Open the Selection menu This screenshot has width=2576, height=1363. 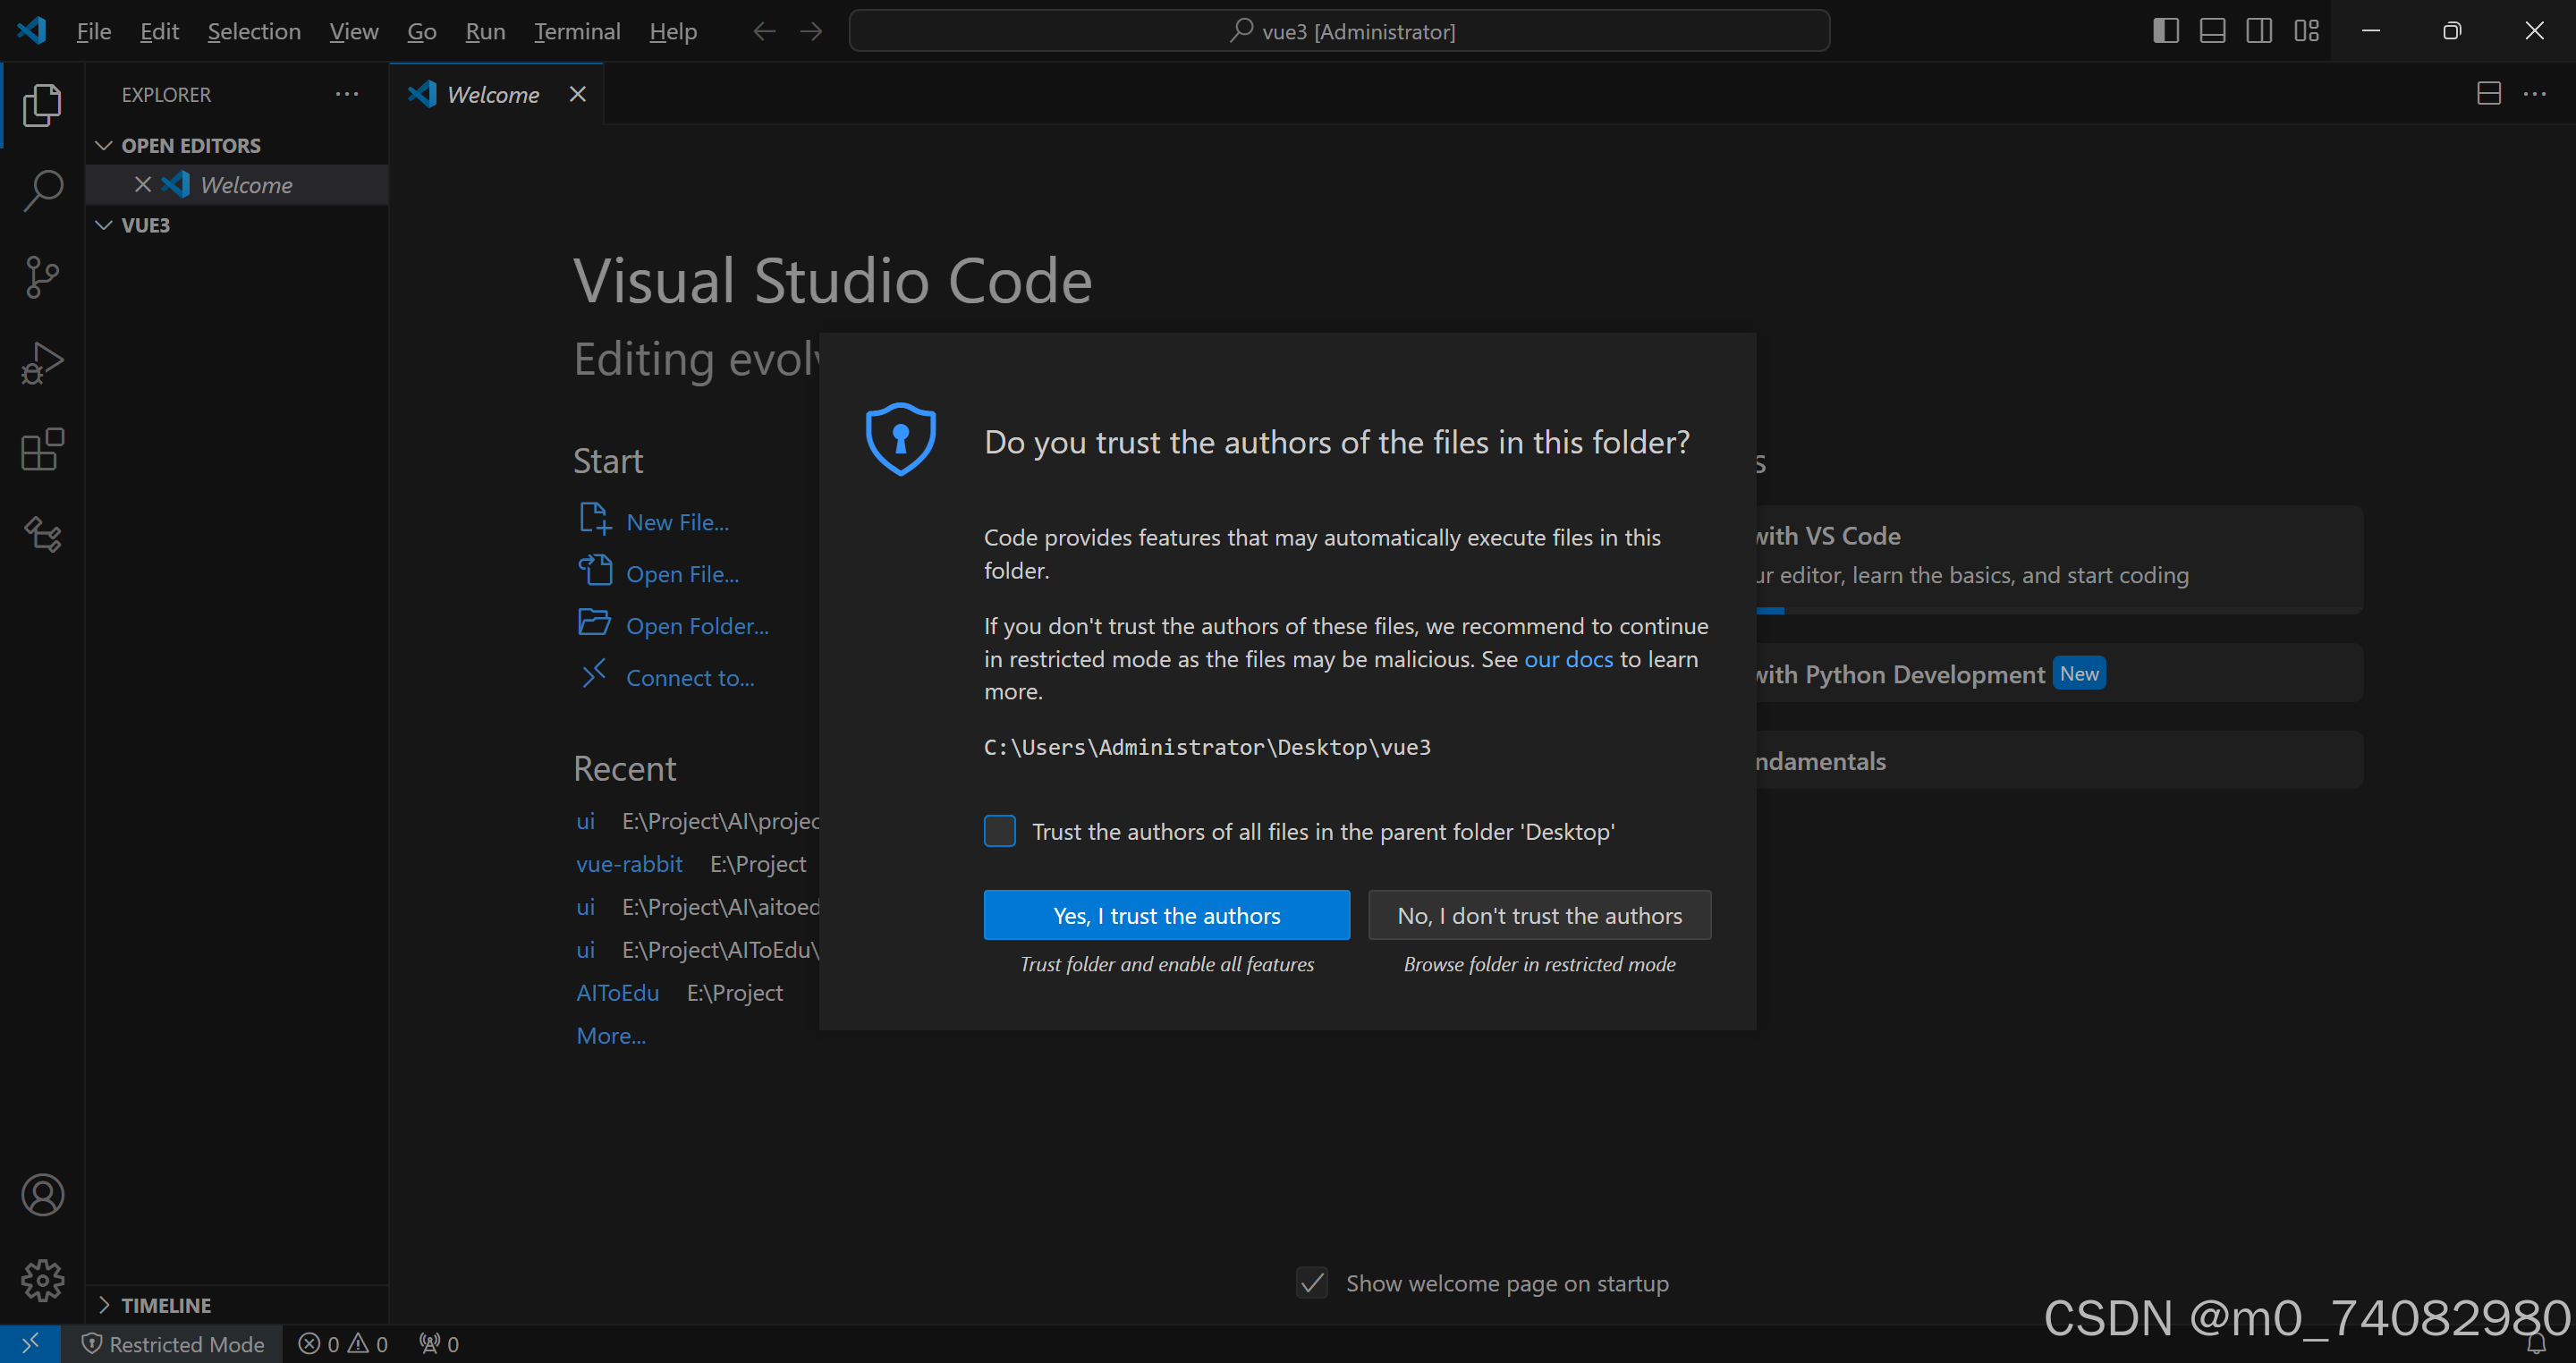254,31
